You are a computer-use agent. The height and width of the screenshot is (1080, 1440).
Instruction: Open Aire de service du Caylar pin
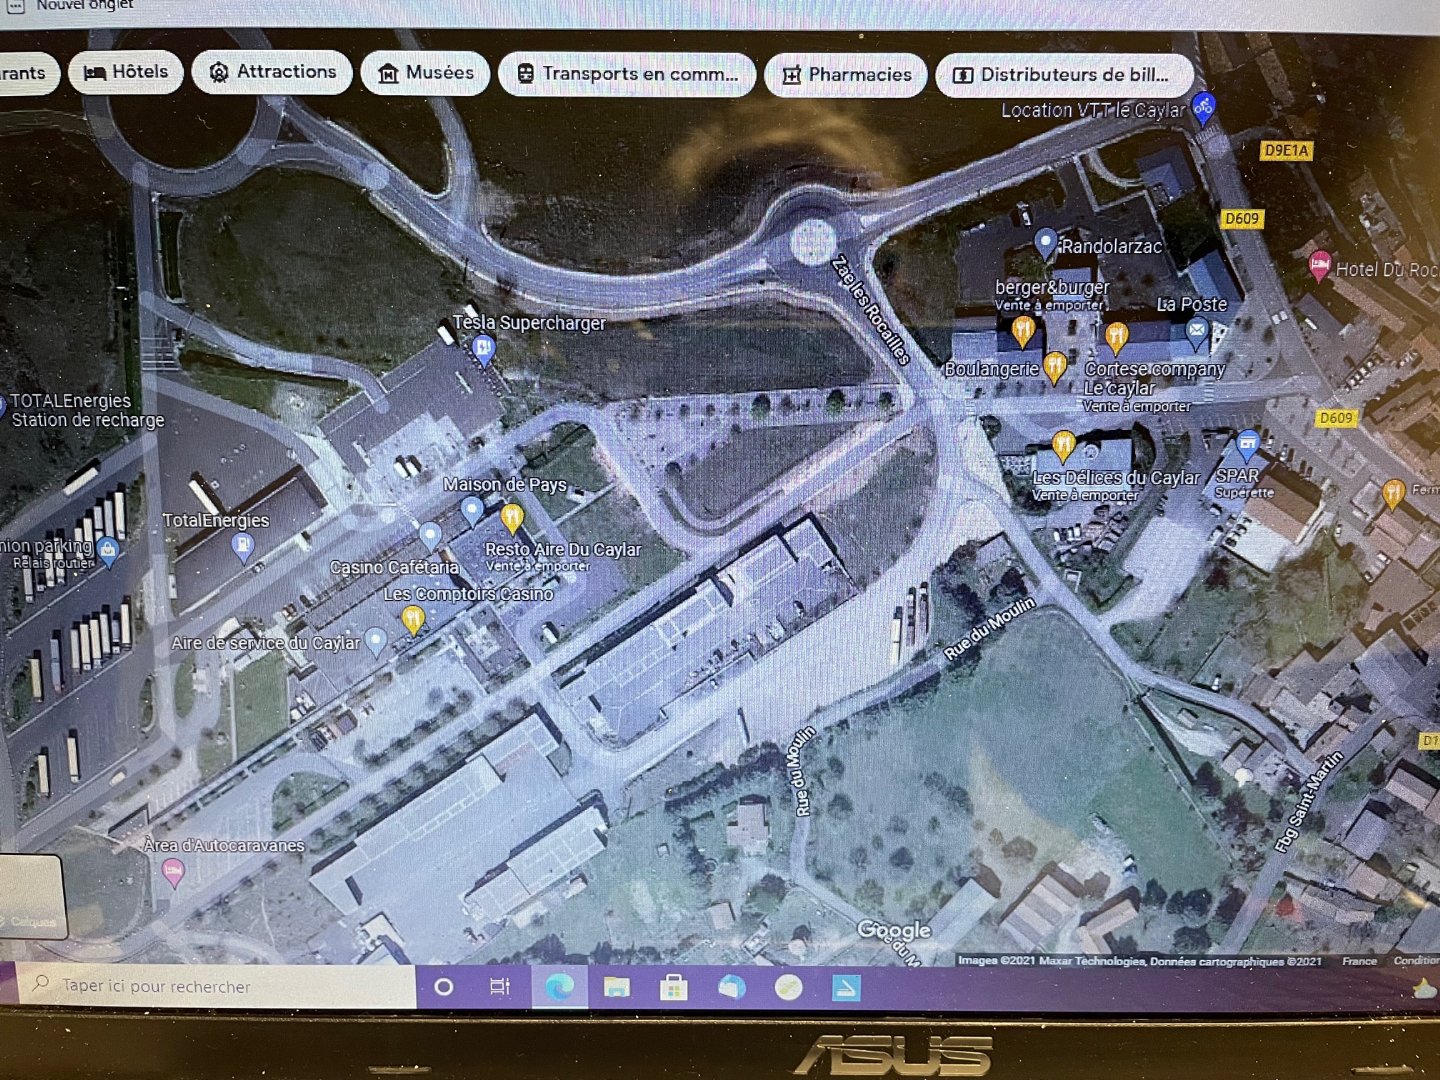(375, 641)
